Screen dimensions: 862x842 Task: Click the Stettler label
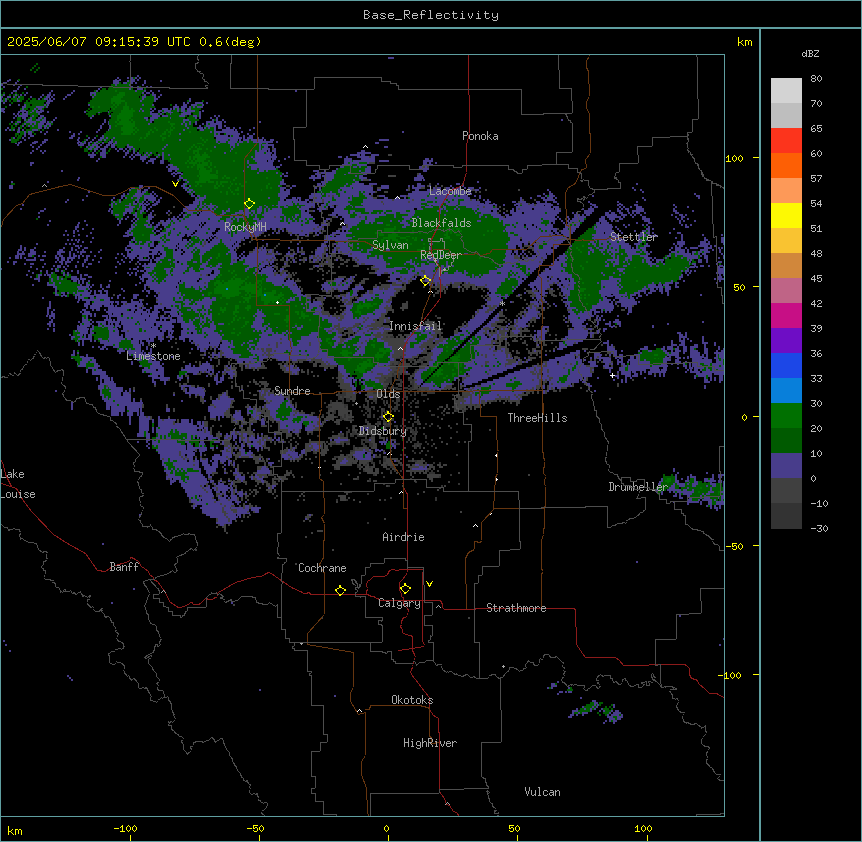coord(634,237)
